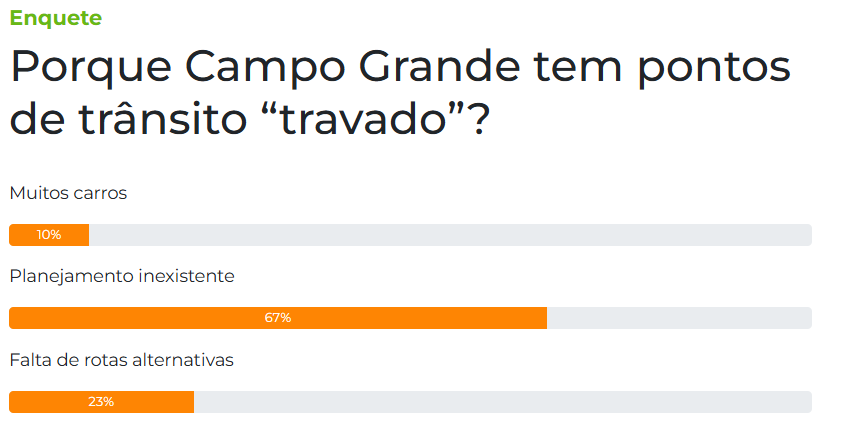
Task: Click the orange 10% bar segment
Action: coord(49,235)
